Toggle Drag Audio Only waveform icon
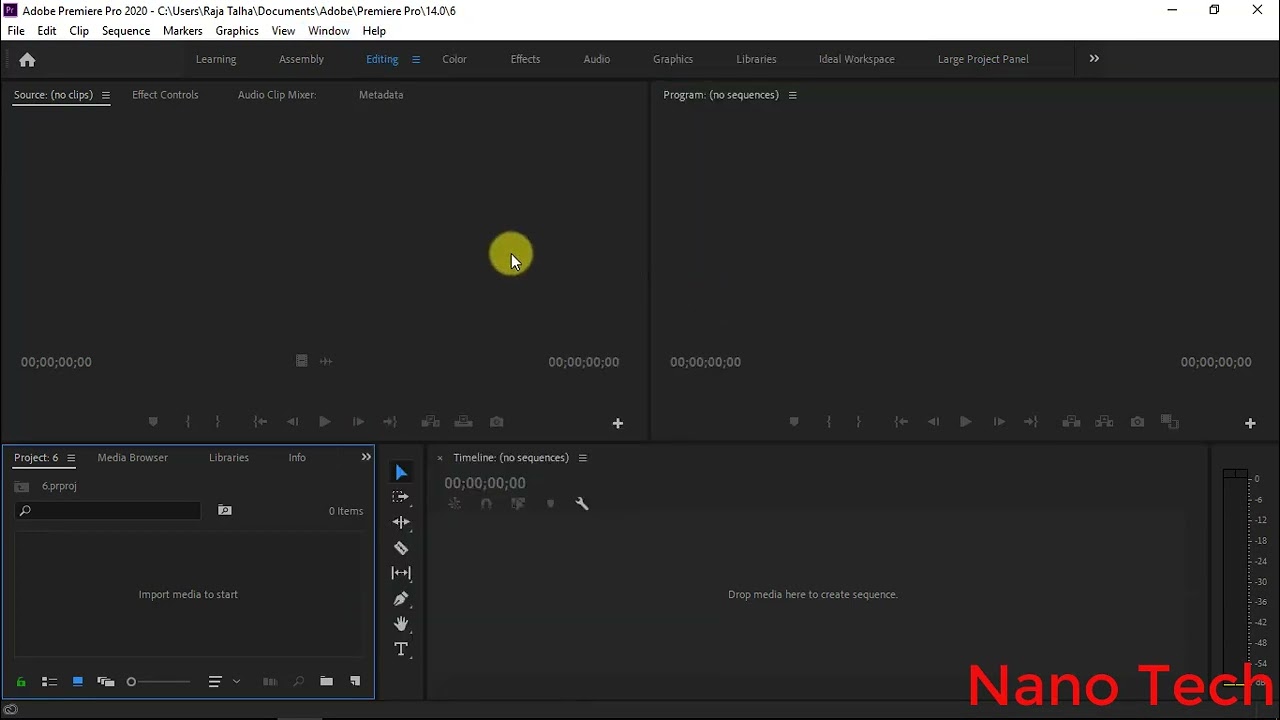Image resolution: width=1280 pixels, height=720 pixels. coord(326,361)
